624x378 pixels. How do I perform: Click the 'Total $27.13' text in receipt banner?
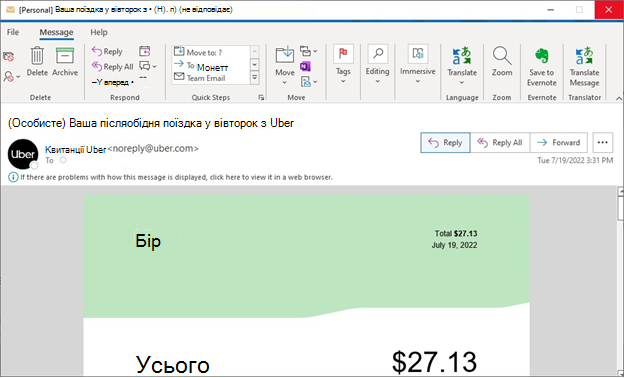click(456, 234)
